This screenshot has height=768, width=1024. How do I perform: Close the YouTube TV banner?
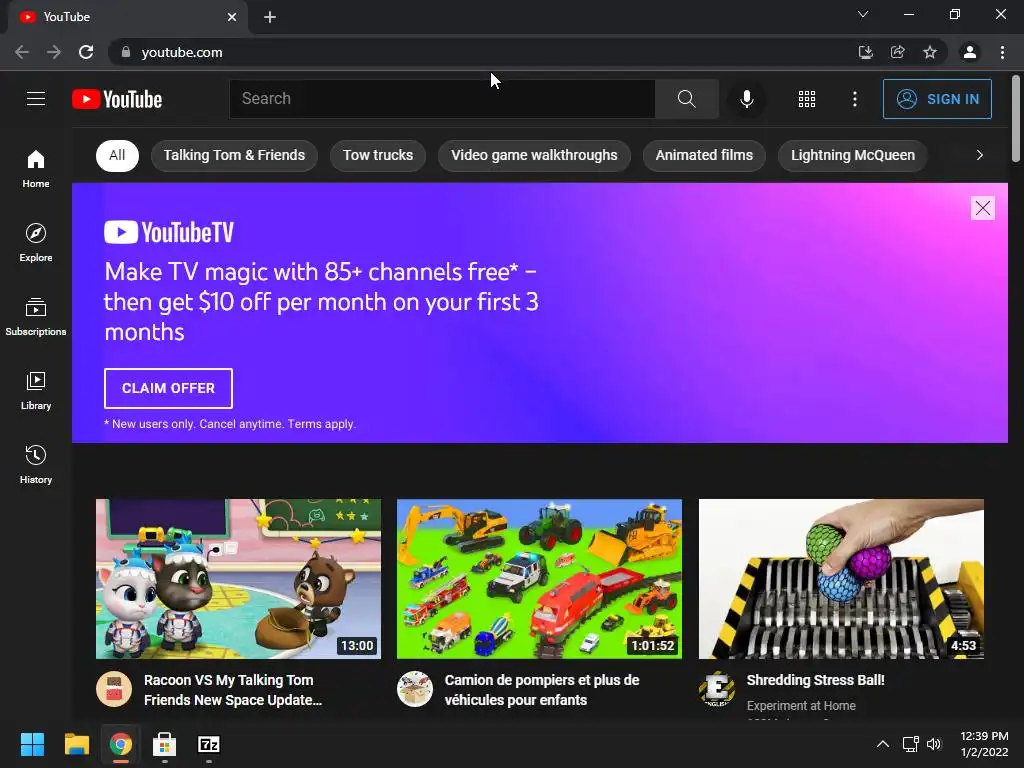(x=982, y=208)
